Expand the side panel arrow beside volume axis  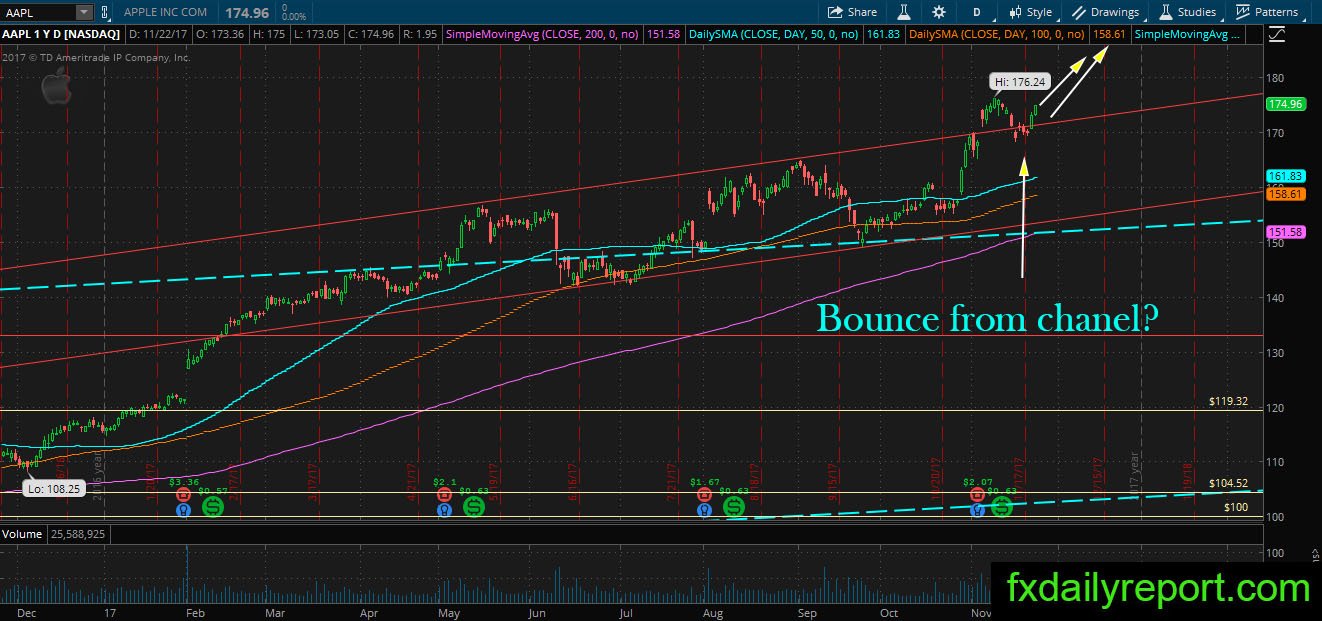[x=1314, y=555]
